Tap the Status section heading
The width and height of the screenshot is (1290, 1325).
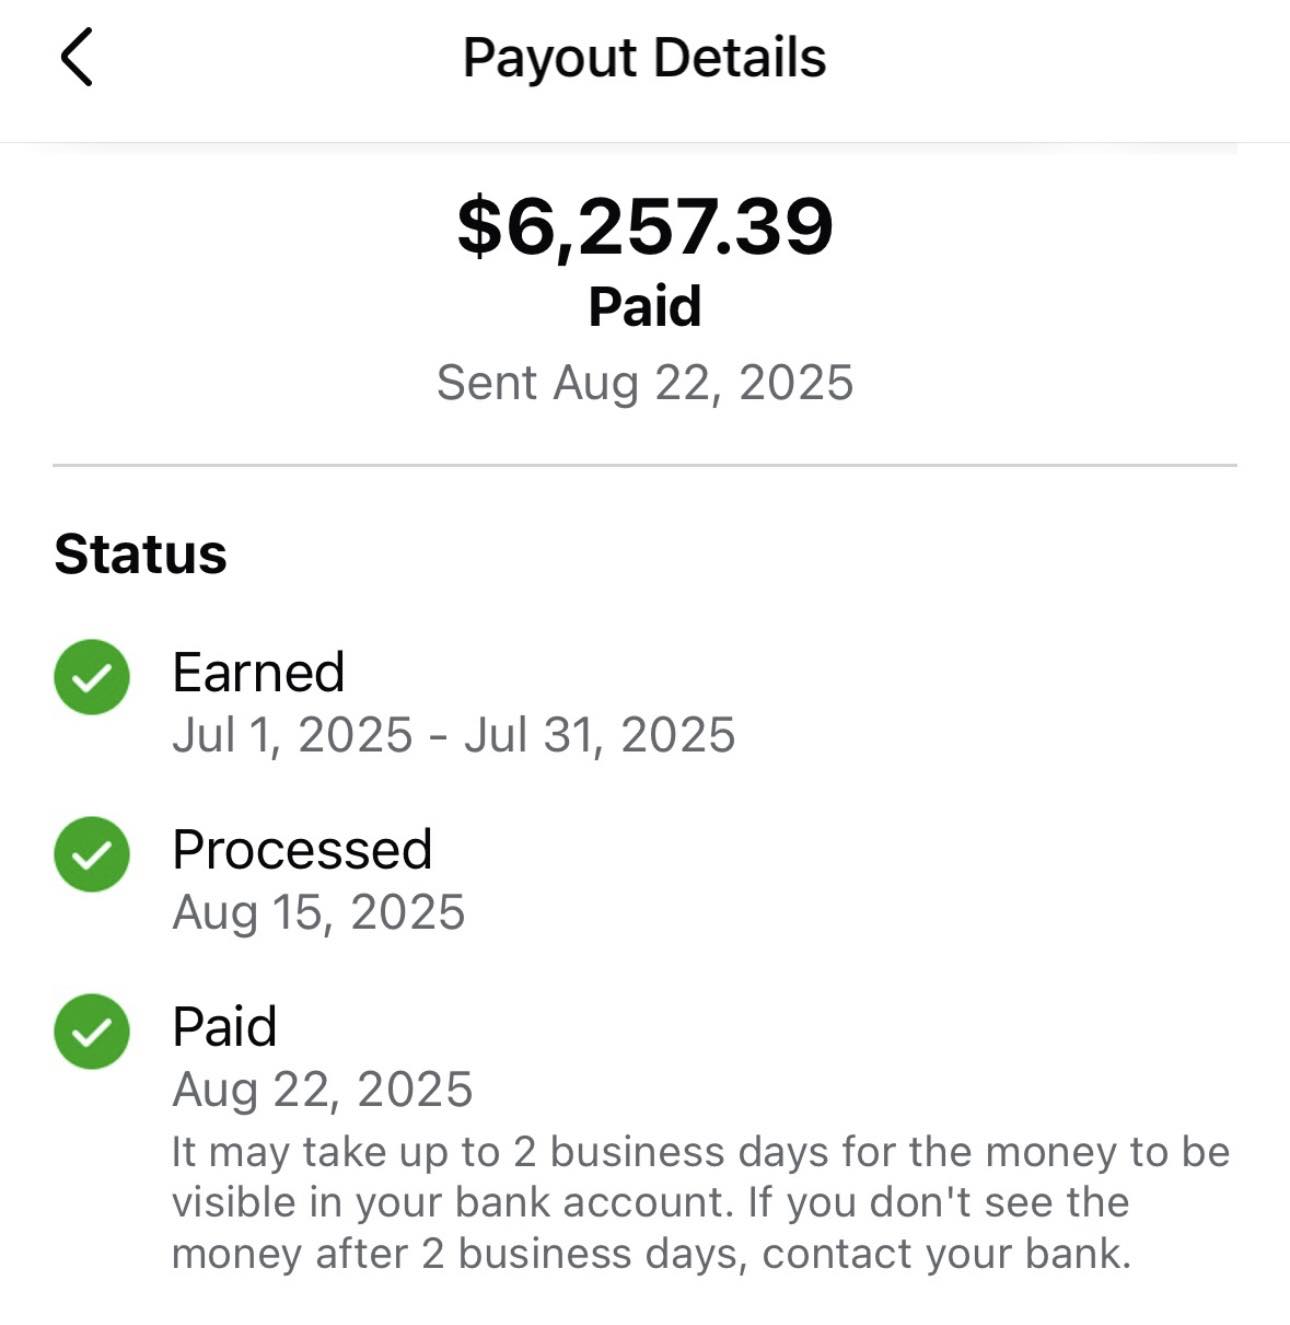pyautogui.click(x=140, y=554)
